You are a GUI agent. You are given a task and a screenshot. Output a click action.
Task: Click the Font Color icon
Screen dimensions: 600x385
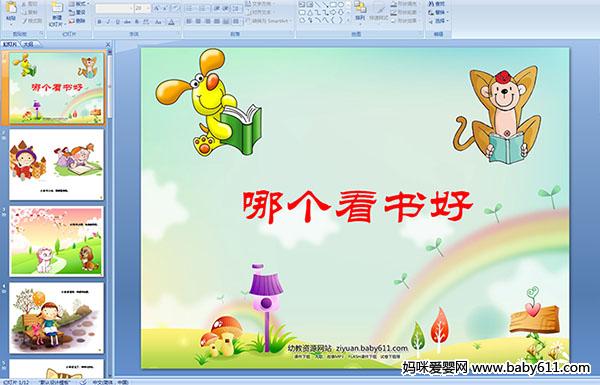click(x=171, y=22)
